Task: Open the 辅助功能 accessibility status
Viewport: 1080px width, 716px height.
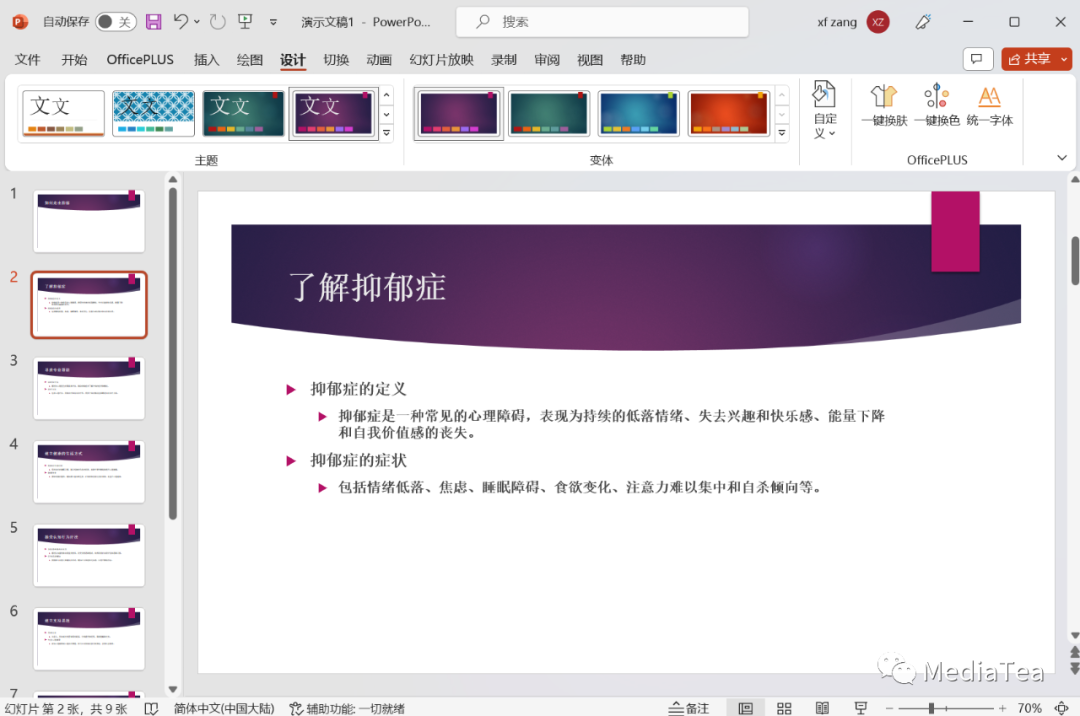Action: click(346, 708)
